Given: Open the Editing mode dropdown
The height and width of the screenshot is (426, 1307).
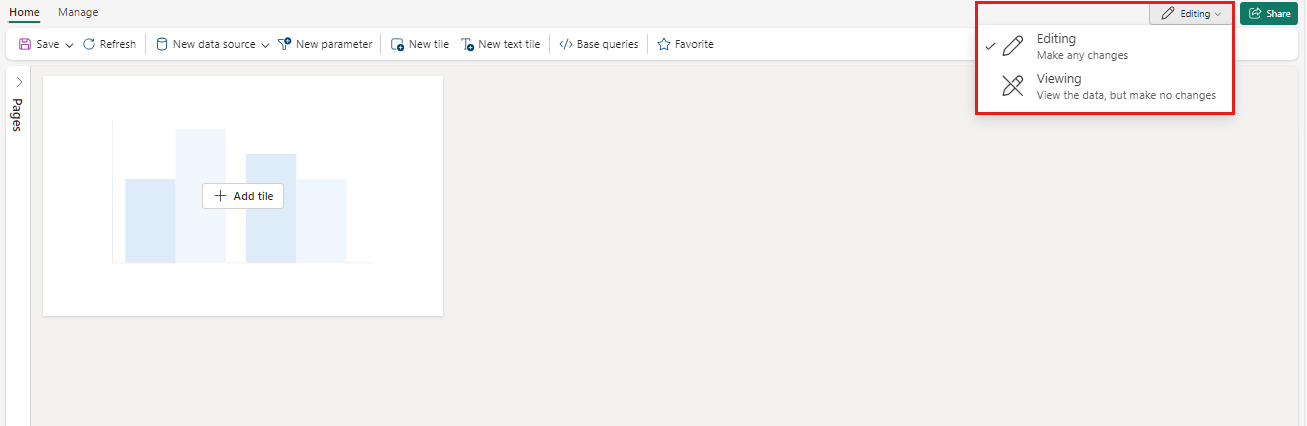Looking at the screenshot, I should [1191, 14].
